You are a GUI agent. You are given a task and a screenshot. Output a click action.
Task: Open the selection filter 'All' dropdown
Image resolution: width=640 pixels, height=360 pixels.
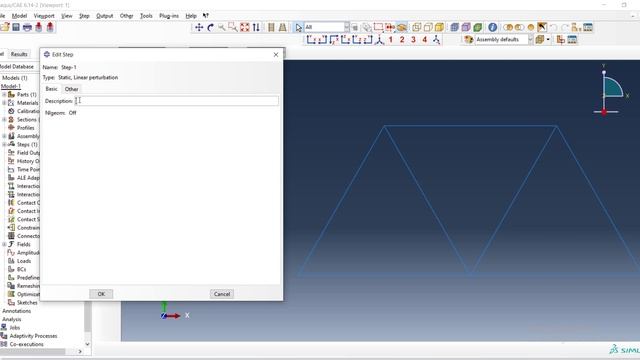click(347, 27)
